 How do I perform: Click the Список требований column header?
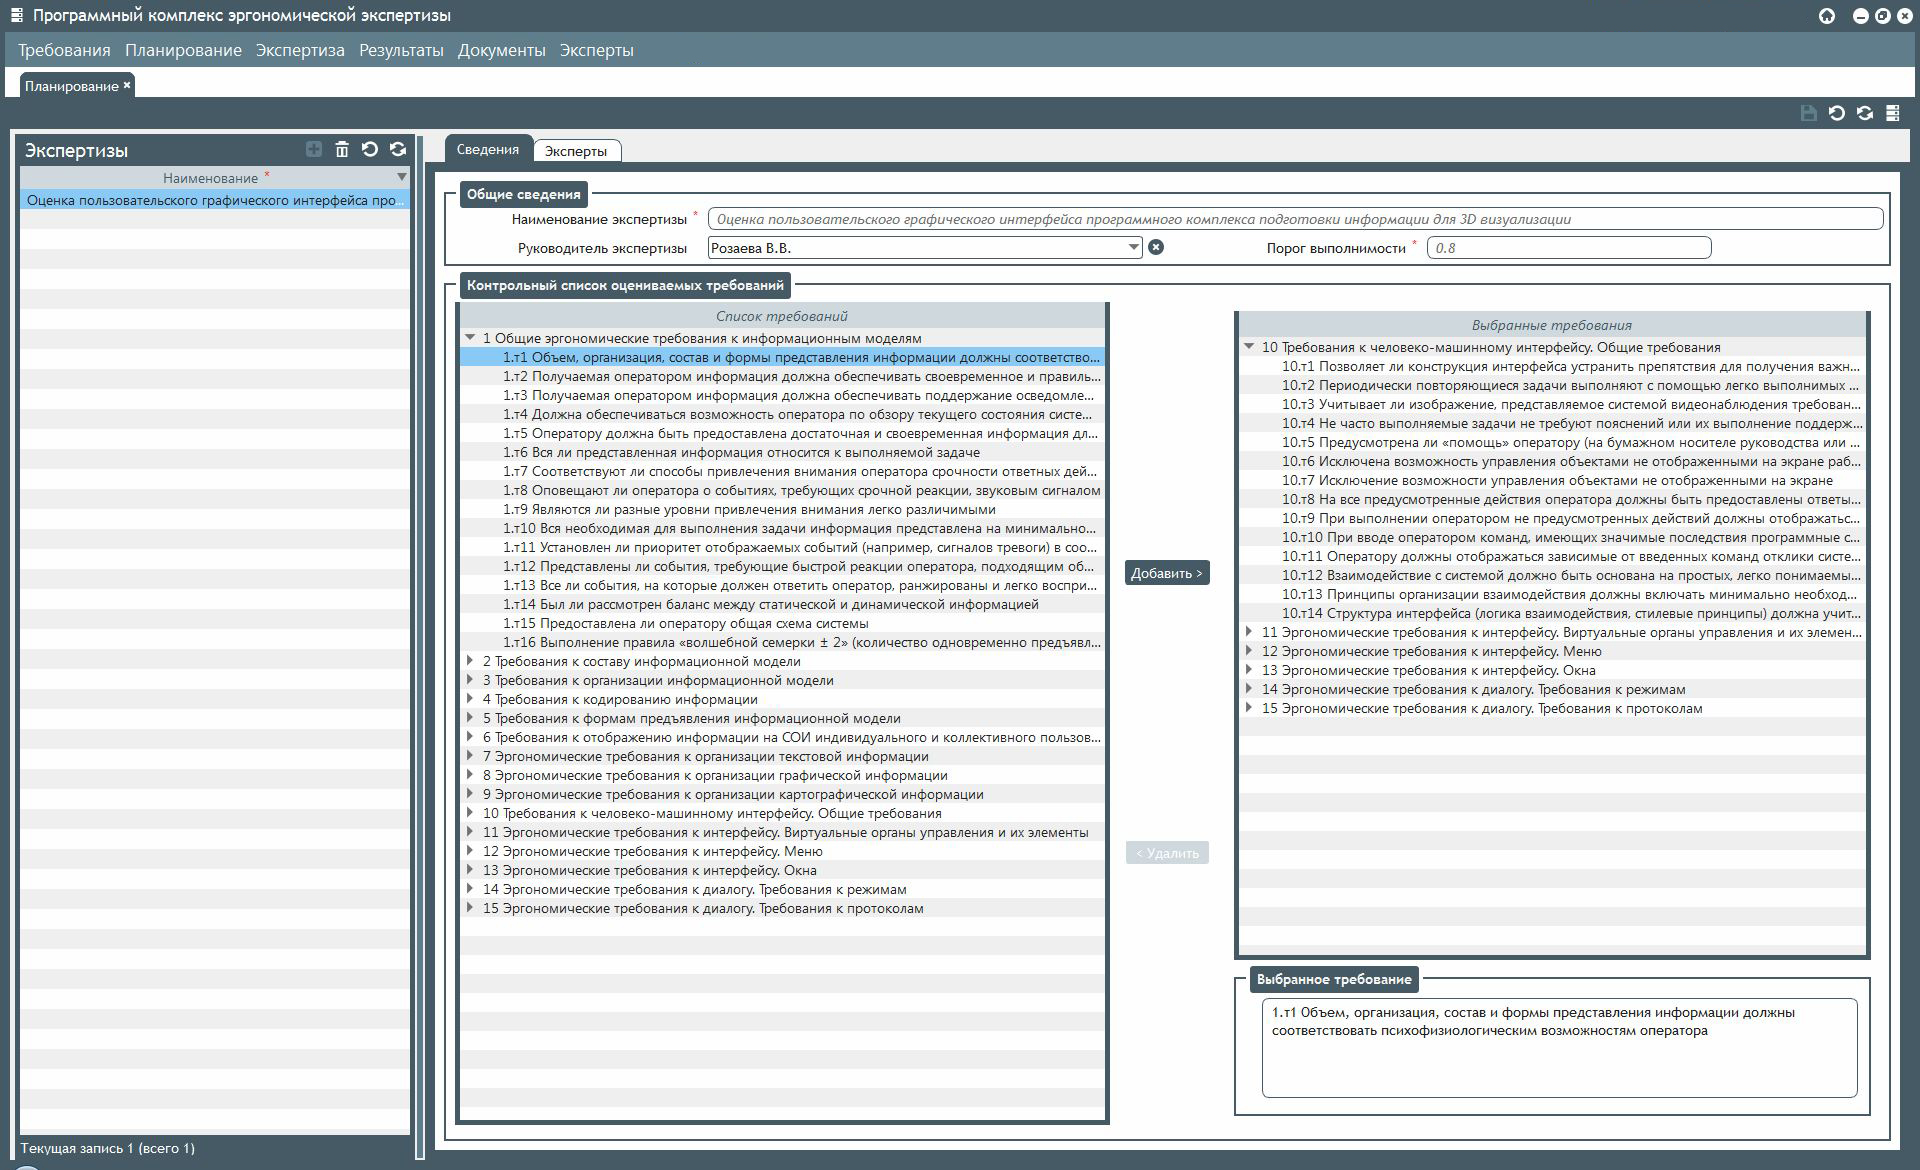pos(782,316)
